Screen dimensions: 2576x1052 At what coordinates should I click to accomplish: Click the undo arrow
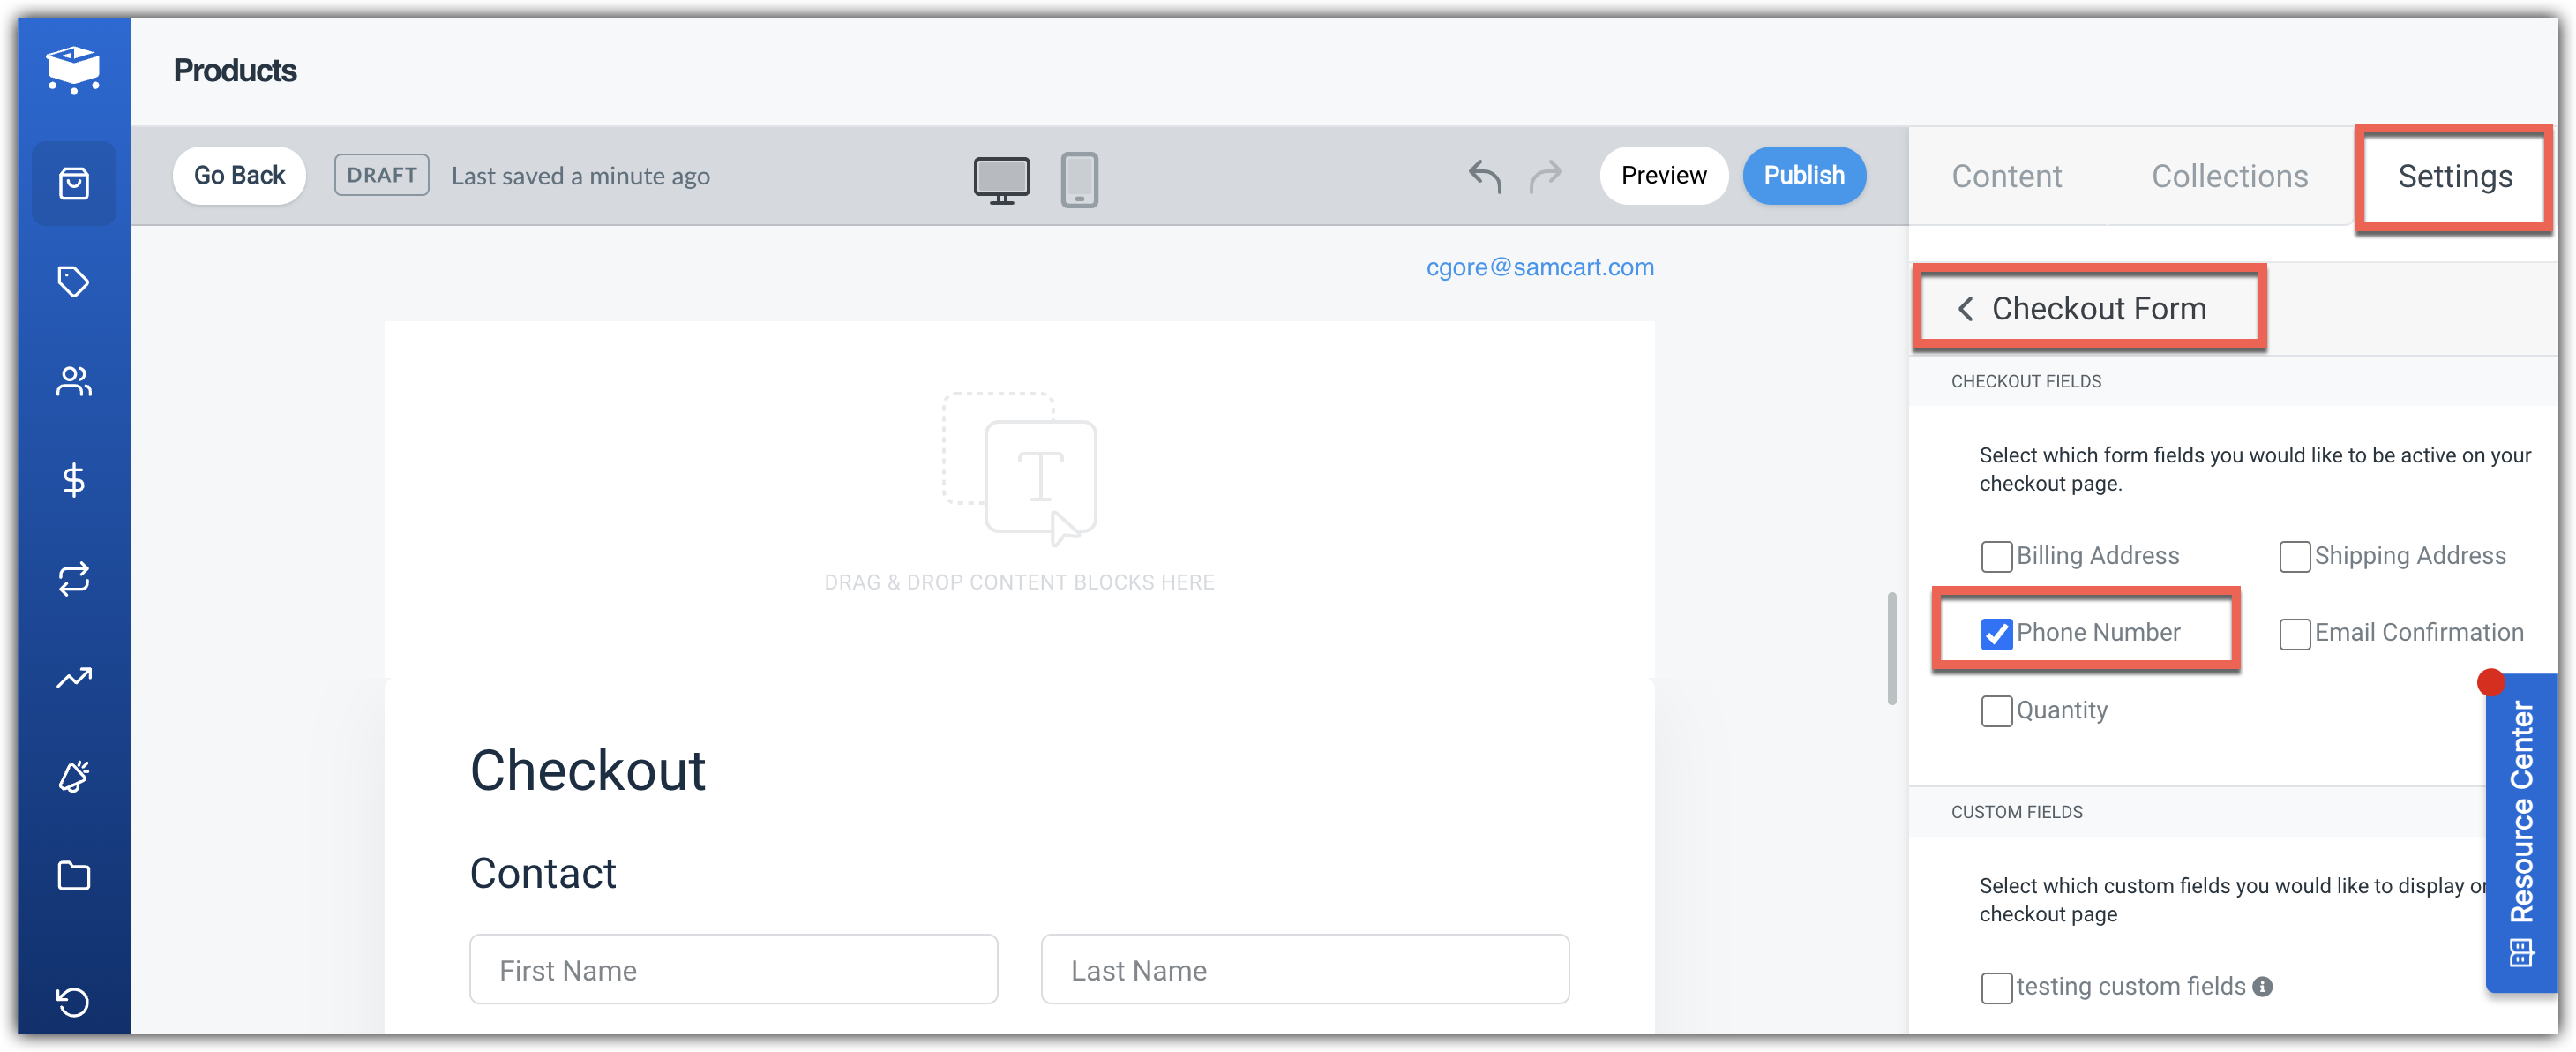pyautogui.click(x=1484, y=176)
